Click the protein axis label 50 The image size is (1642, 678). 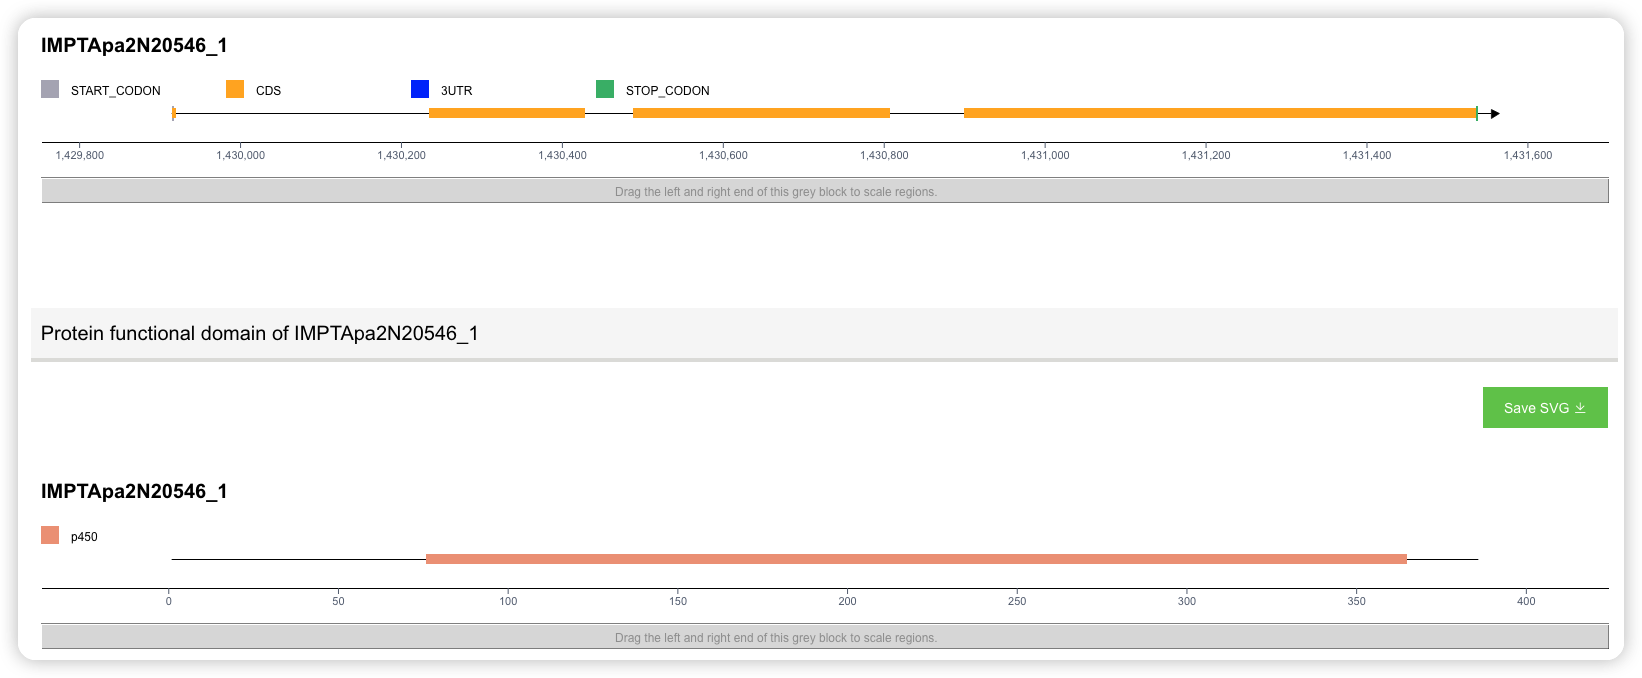[338, 601]
